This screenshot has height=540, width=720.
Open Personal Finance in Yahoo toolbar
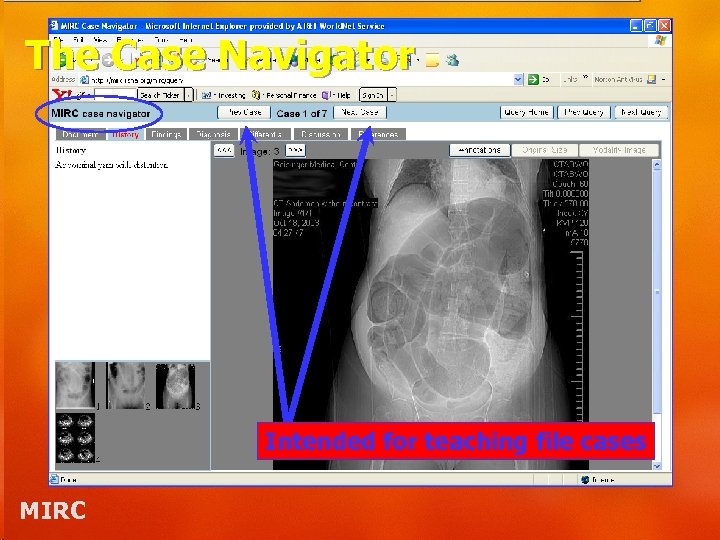tap(284, 95)
